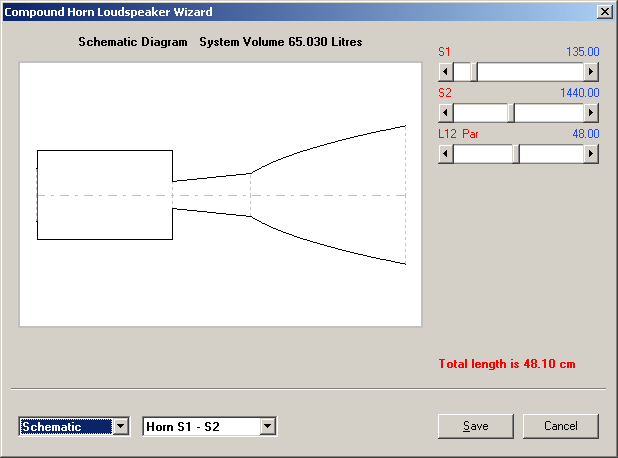Open the Horn S1 - S2 dropdown
The image size is (618, 458).
pos(268,426)
